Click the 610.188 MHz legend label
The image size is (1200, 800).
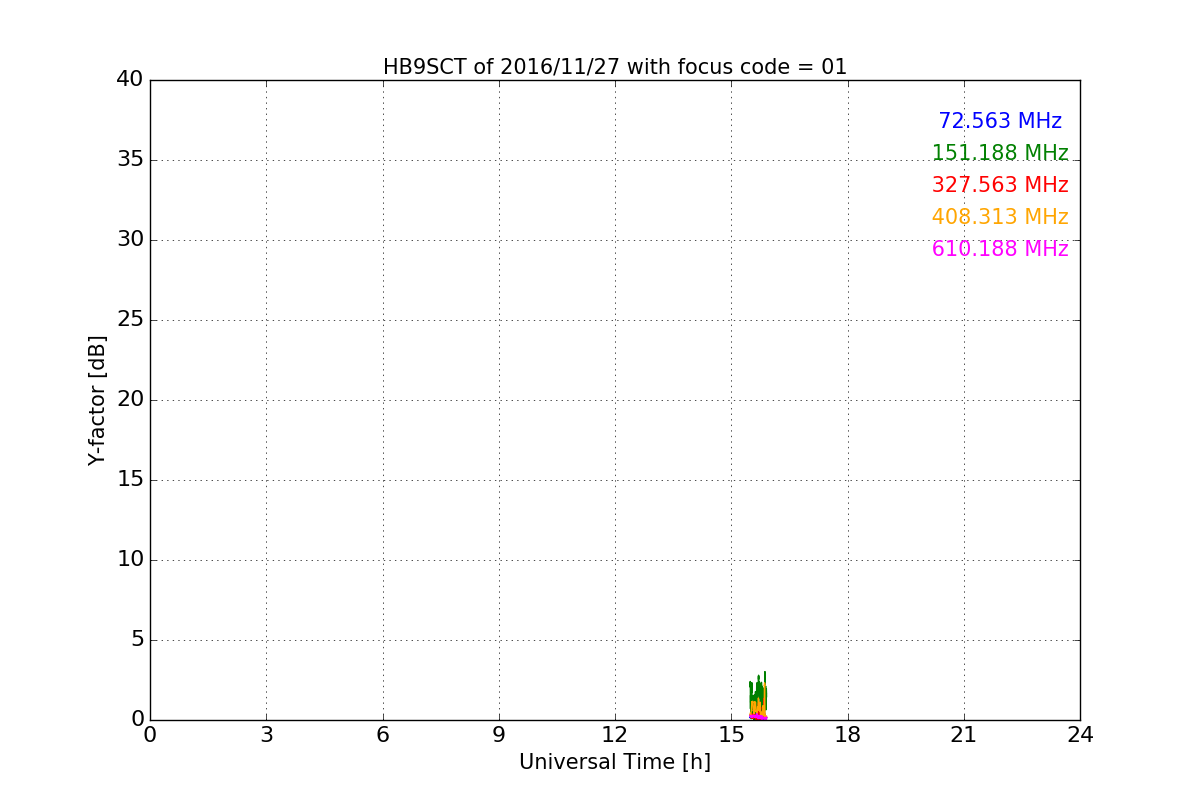tap(1000, 249)
